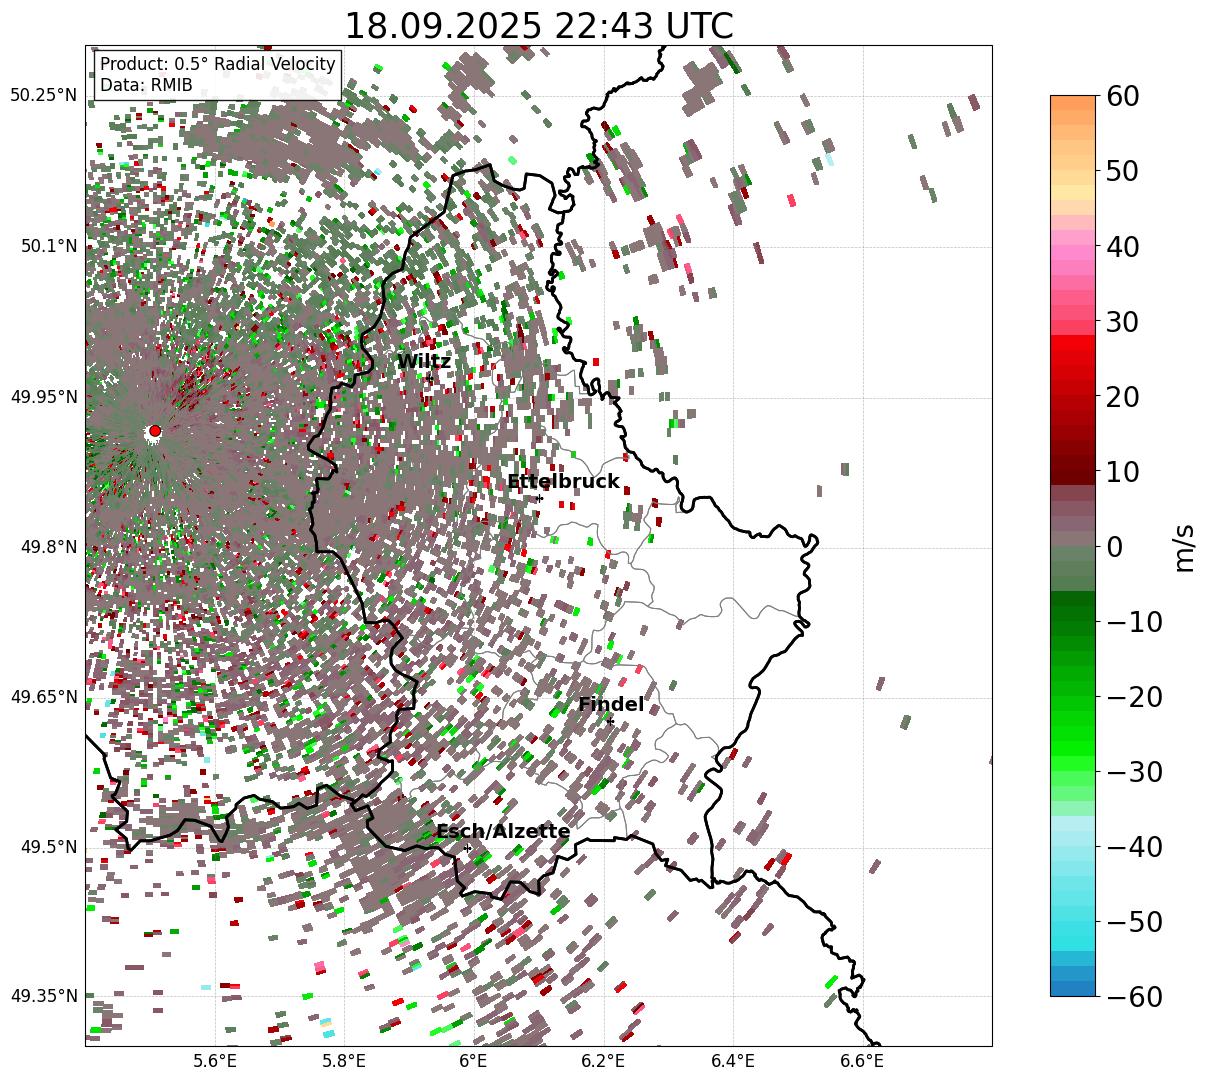Click the colorbar value 40 label
The height and width of the screenshot is (1081, 1207).
[1122, 246]
